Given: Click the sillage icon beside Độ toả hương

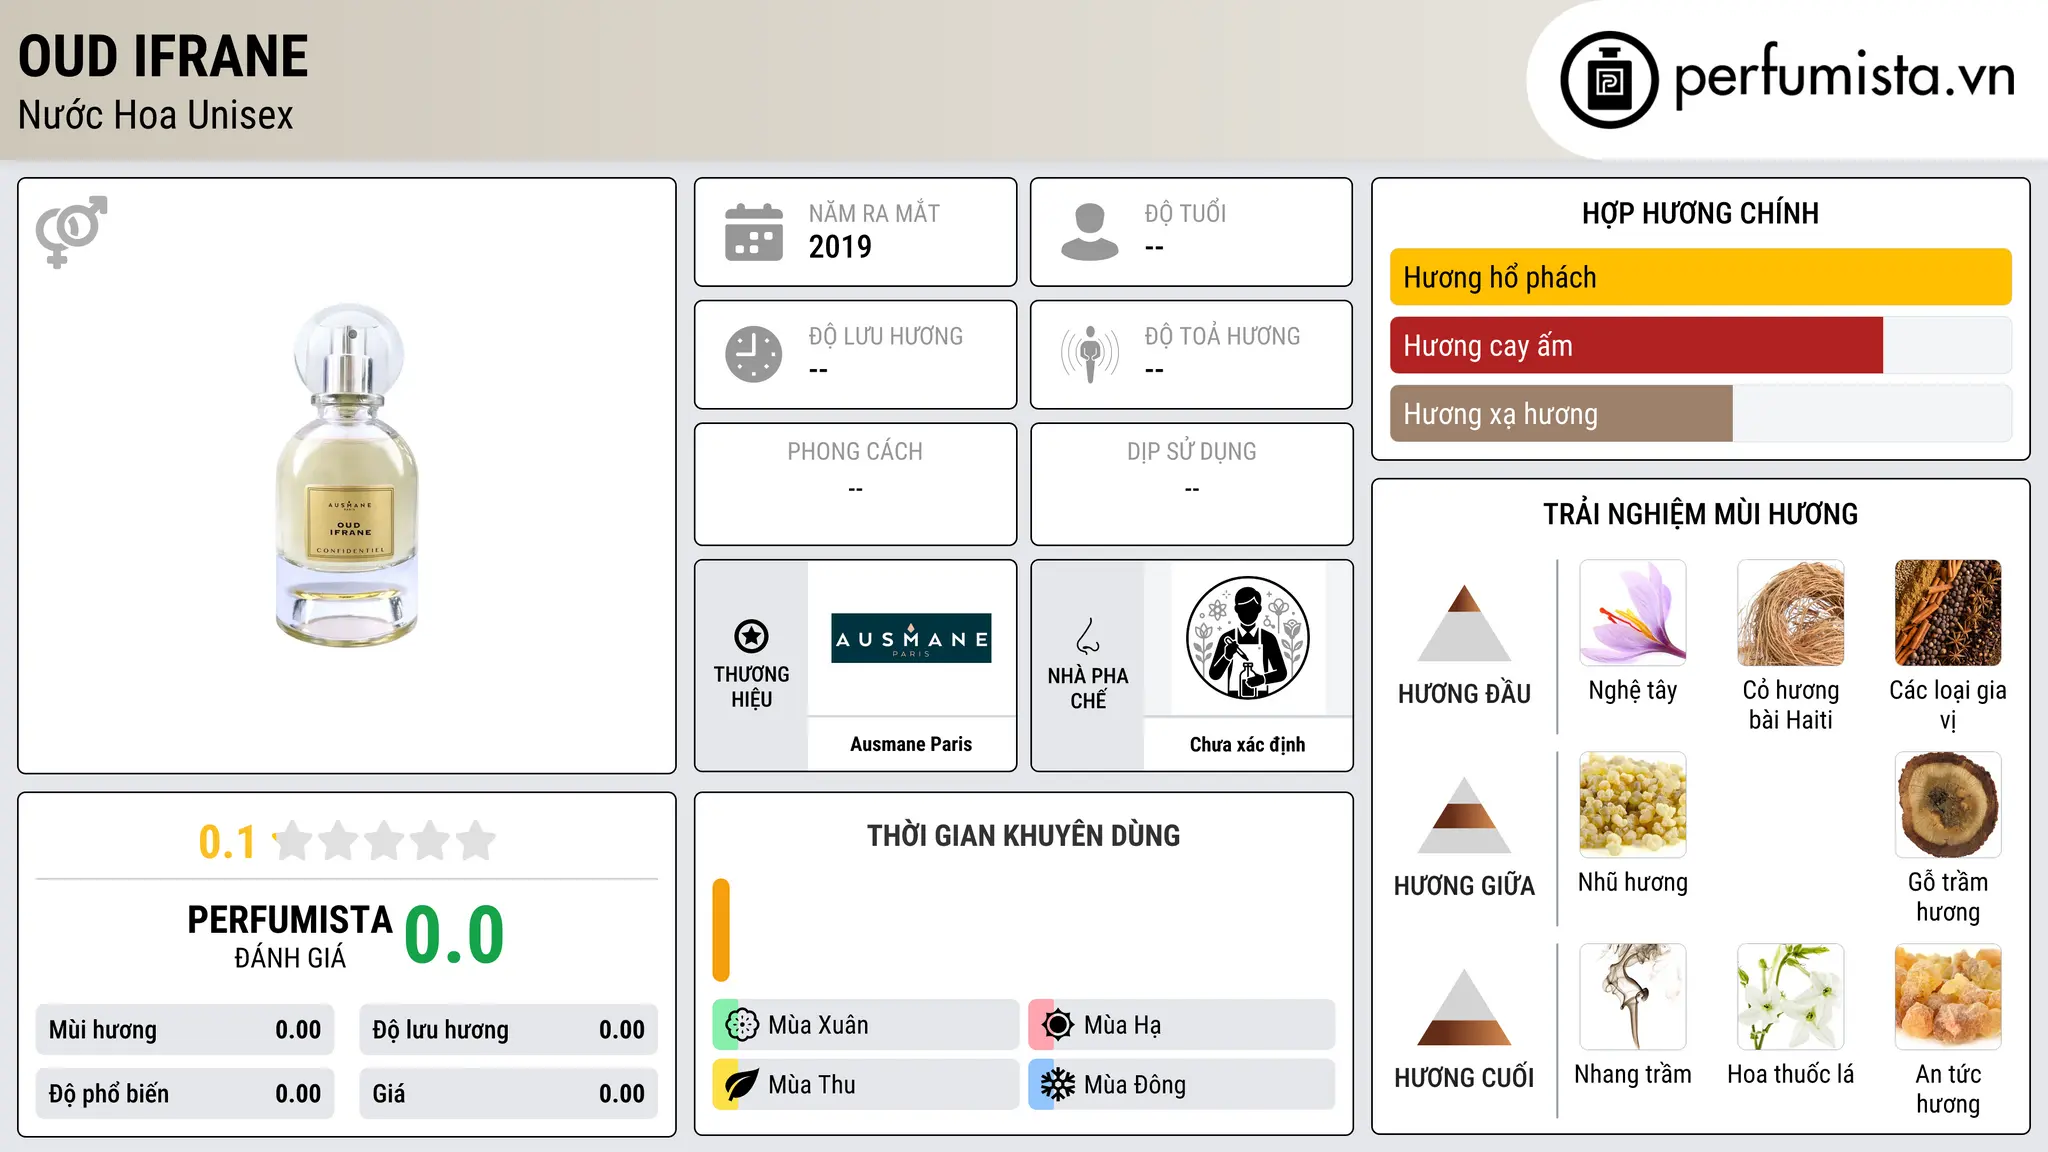Looking at the screenshot, I should coord(1090,354).
